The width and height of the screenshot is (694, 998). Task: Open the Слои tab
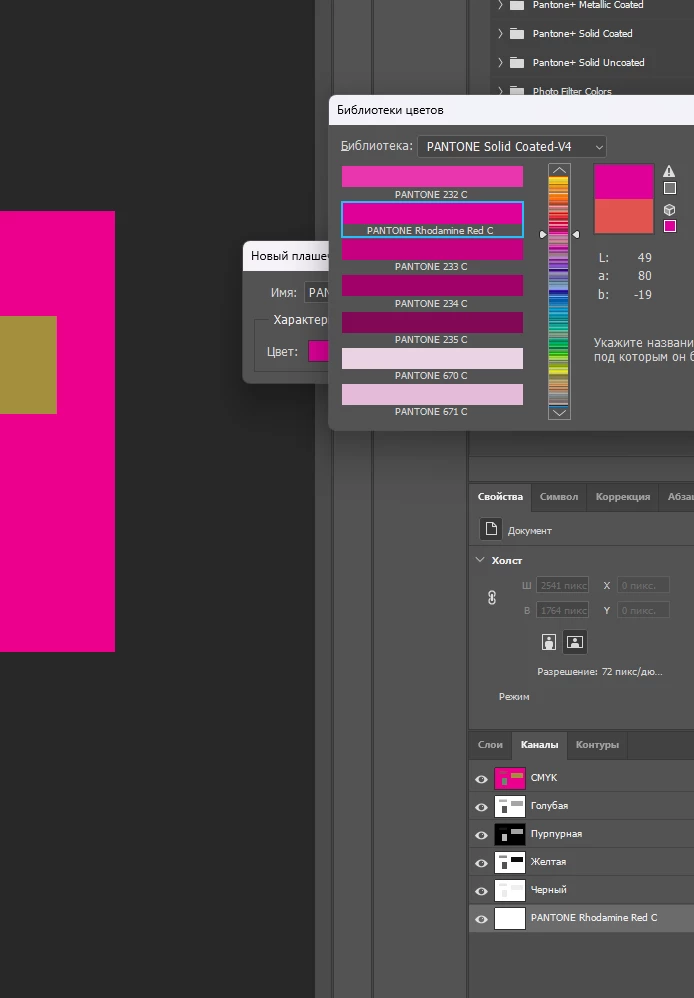click(490, 745)
